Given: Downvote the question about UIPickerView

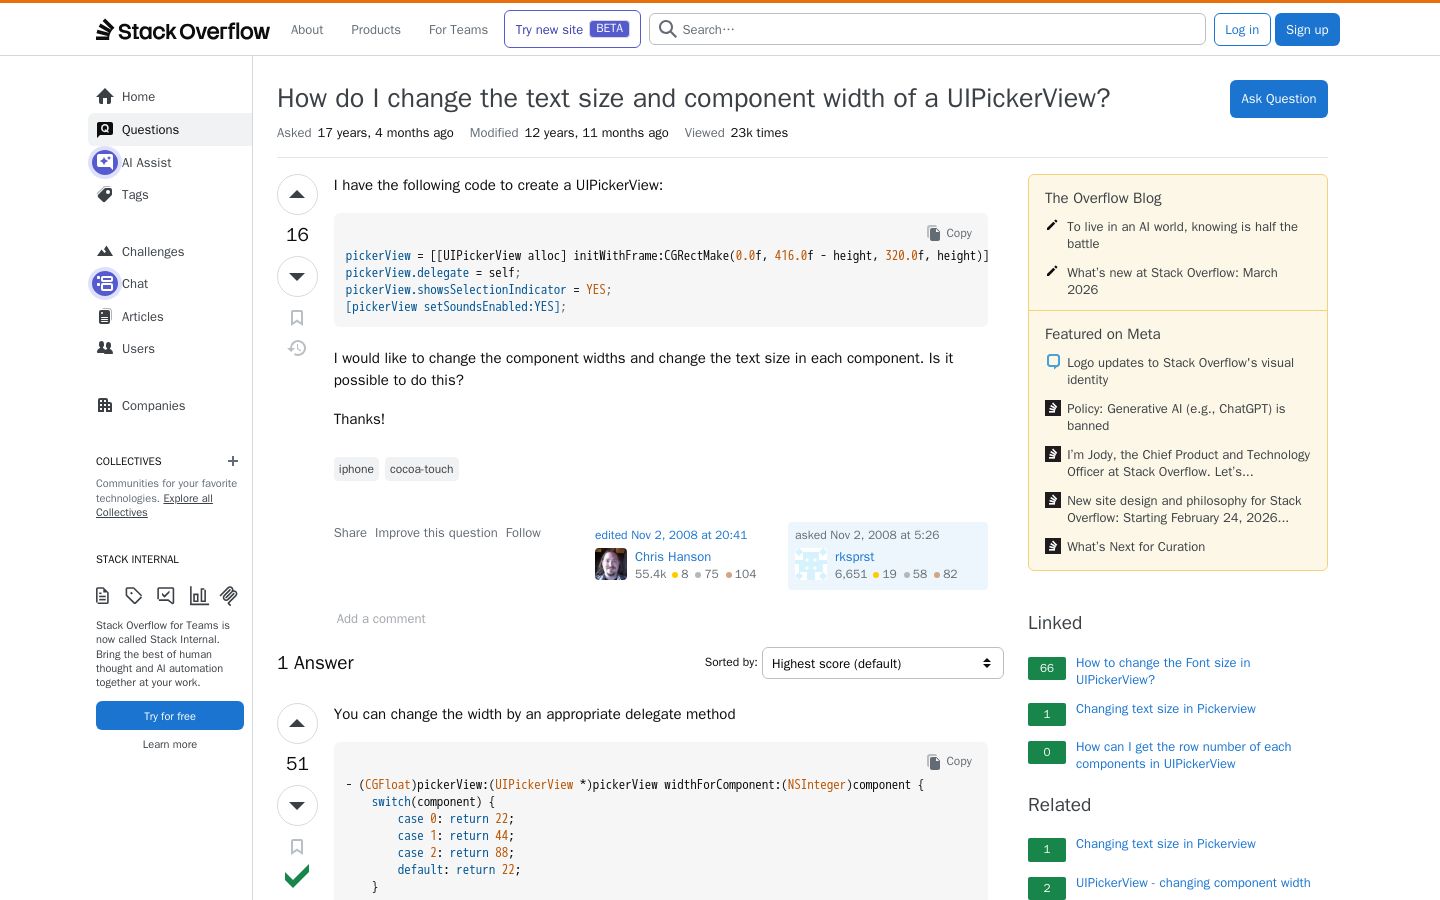Looking at the screenshot, I should tap(297, 276).
